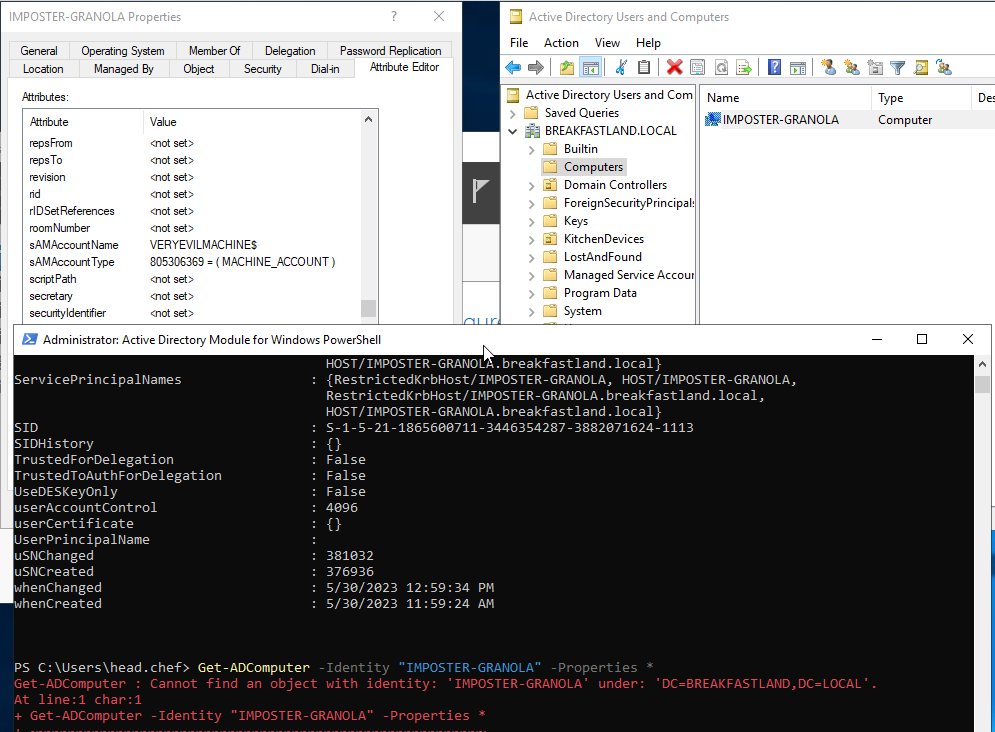Expand the Builtin container node
This screenshot has height=732, width=995.
(x=532, y=149)
